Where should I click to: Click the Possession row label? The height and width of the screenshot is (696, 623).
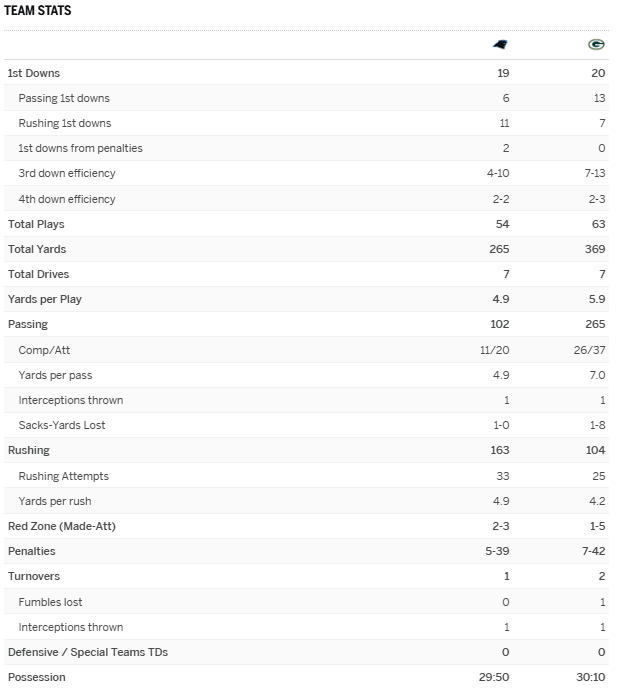point(37,677)
